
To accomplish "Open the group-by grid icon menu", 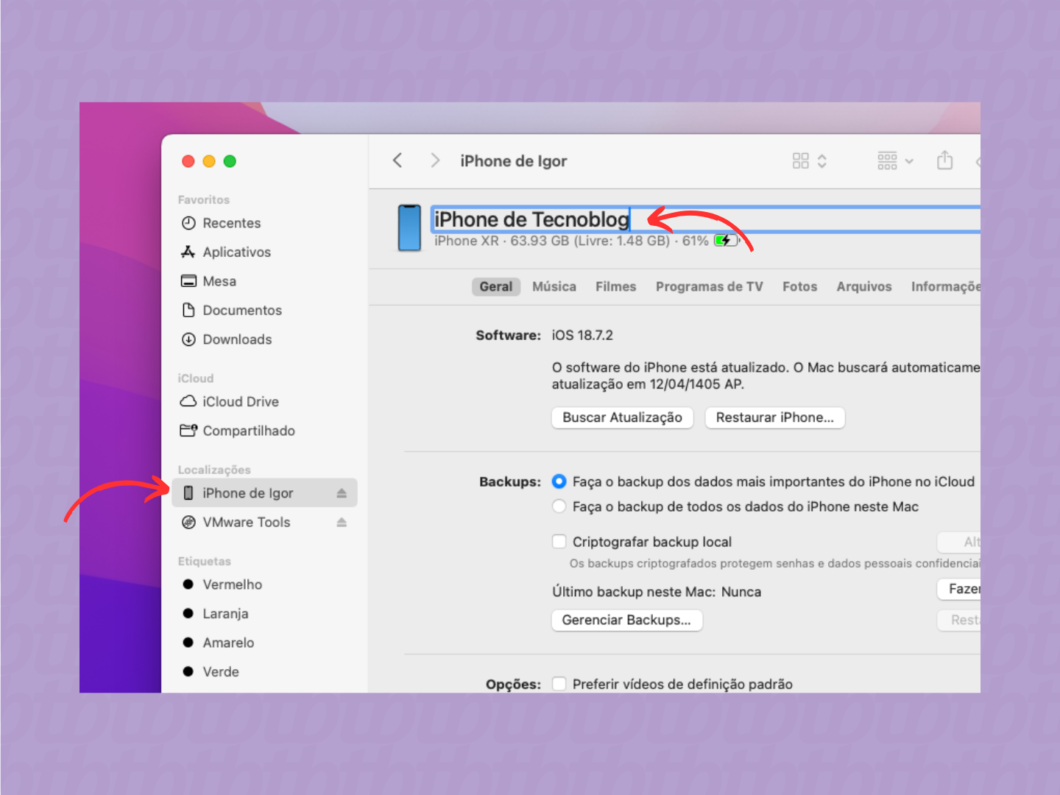I will [x=894, y=160].
